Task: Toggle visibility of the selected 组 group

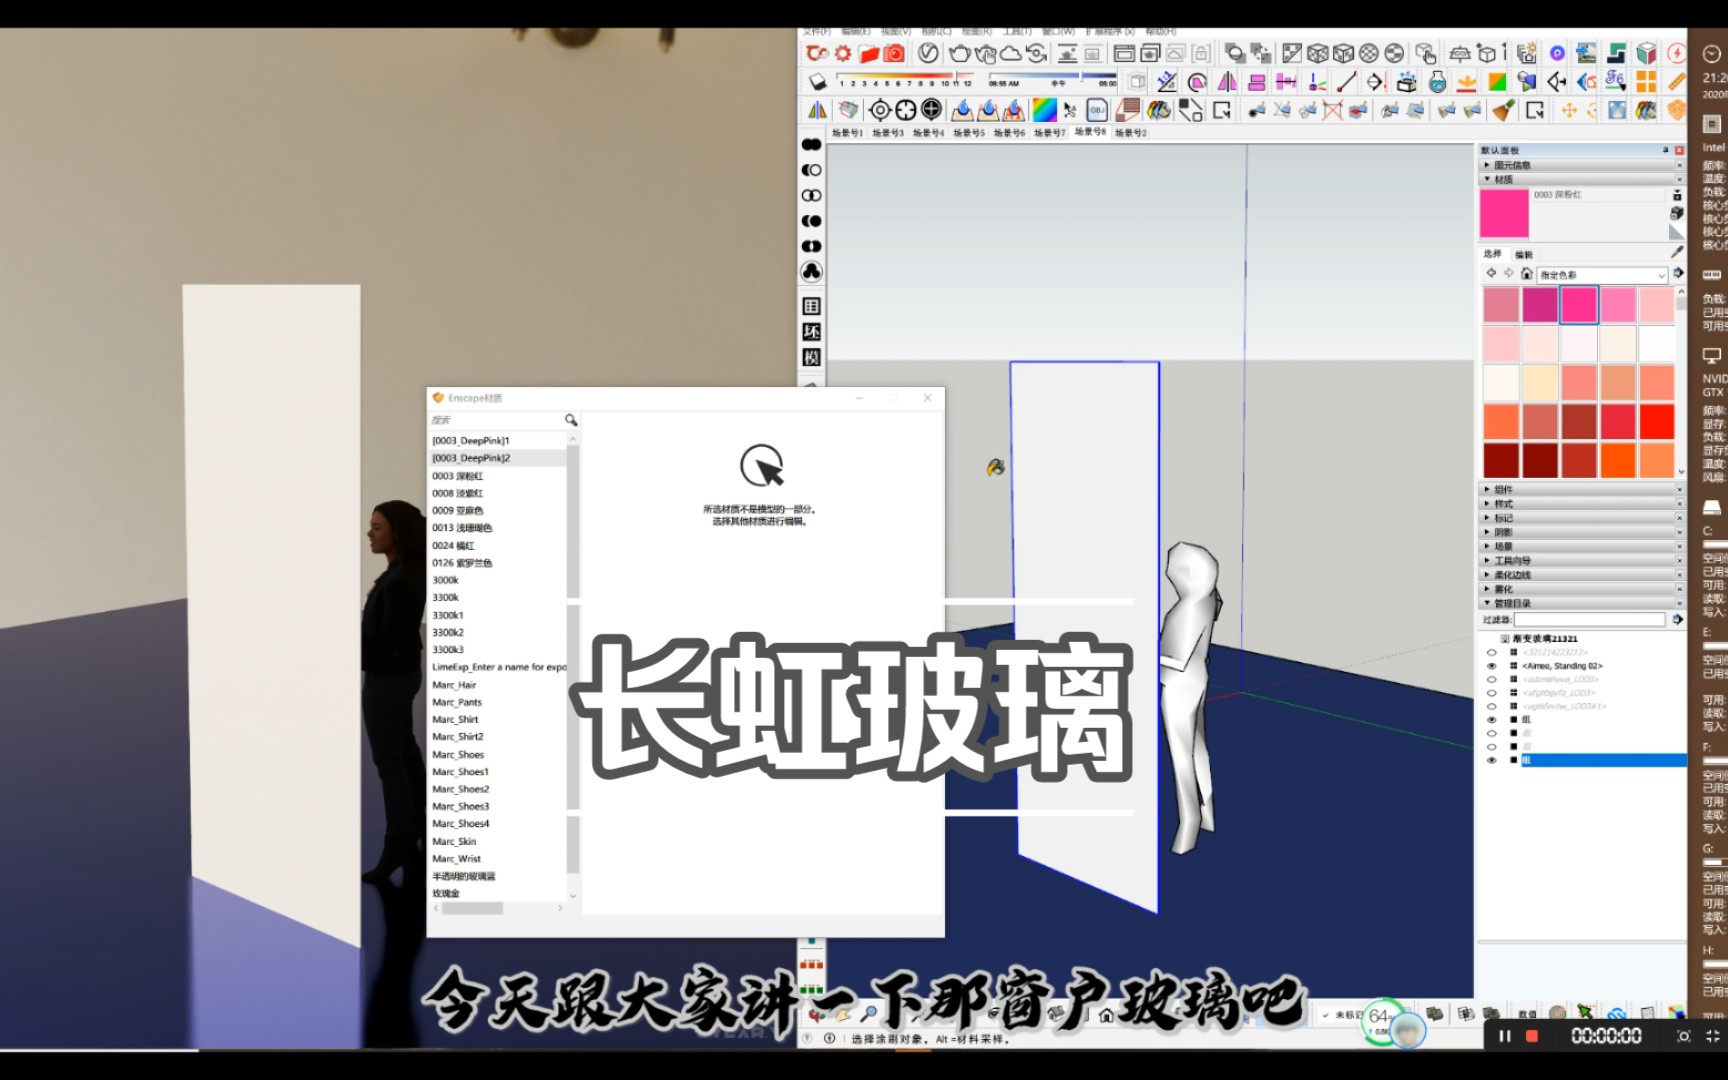Action: (1492, 760)
